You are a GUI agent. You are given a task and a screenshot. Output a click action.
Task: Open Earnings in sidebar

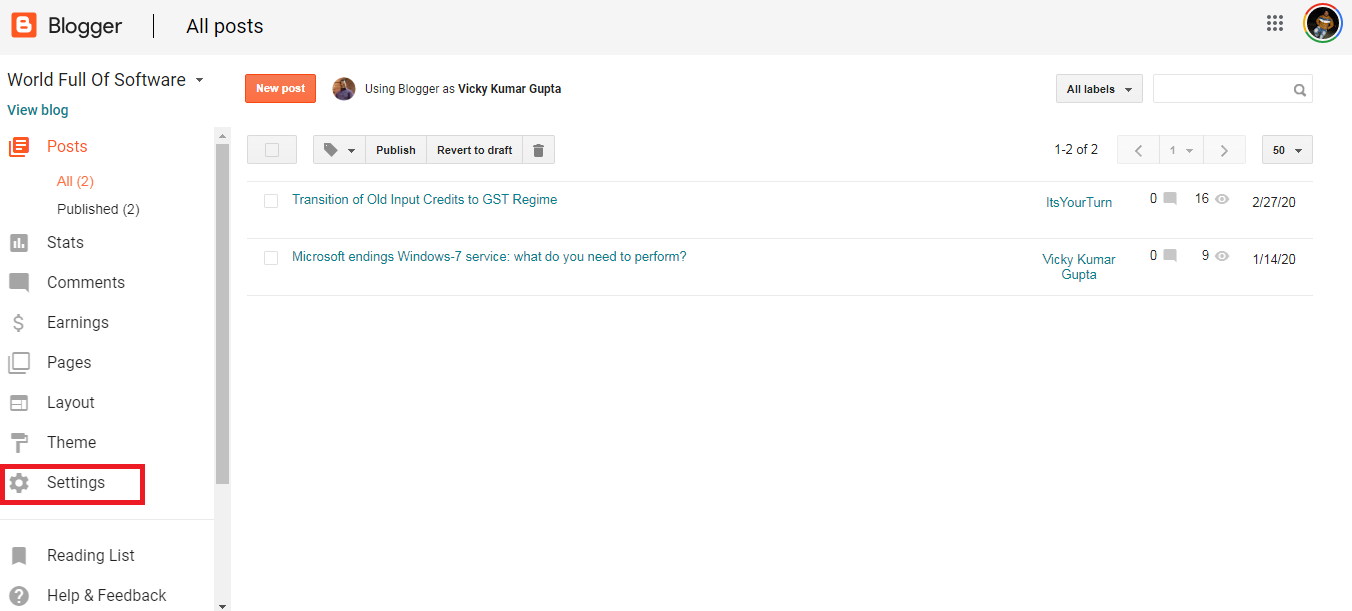(x=78, y=323)
